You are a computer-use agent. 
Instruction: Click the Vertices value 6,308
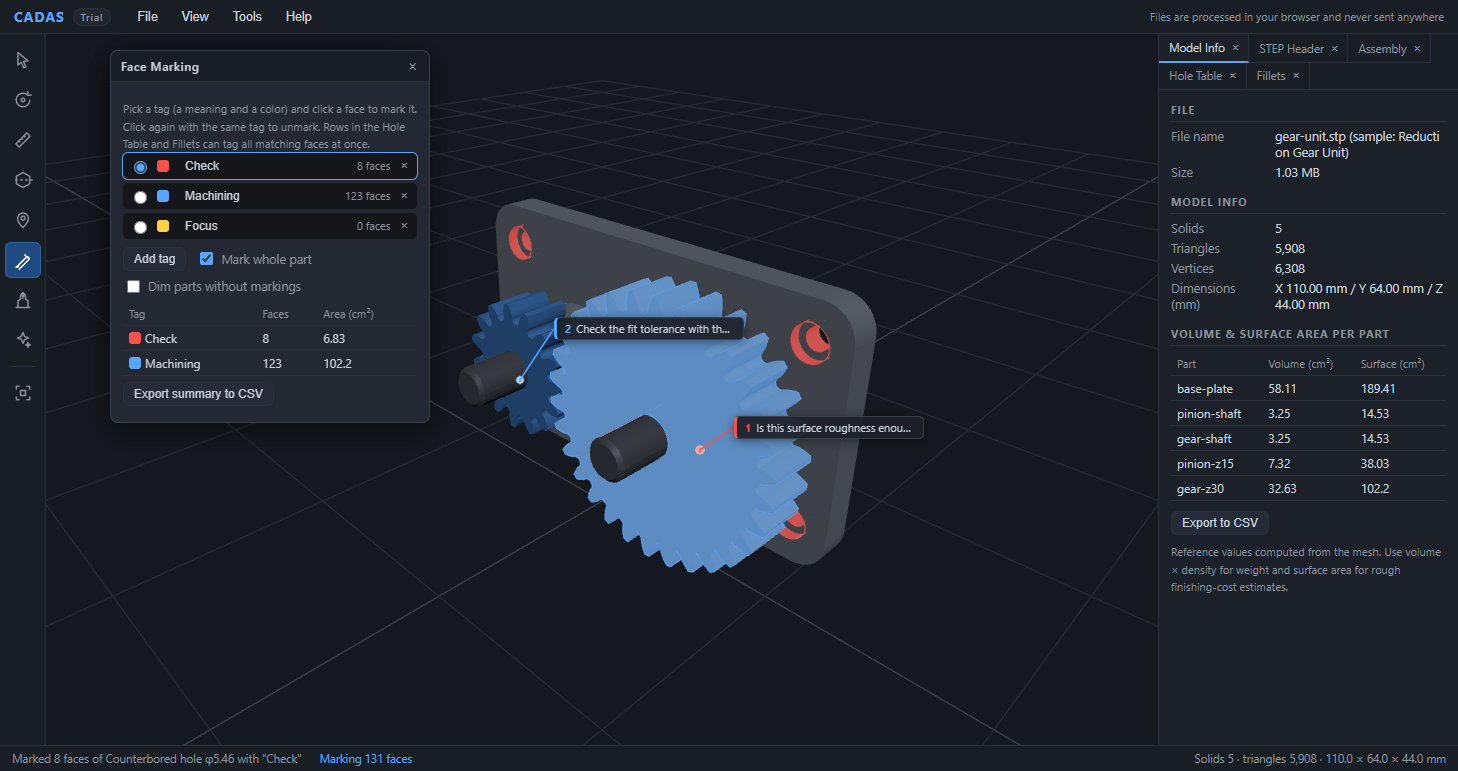[1290, 269]
